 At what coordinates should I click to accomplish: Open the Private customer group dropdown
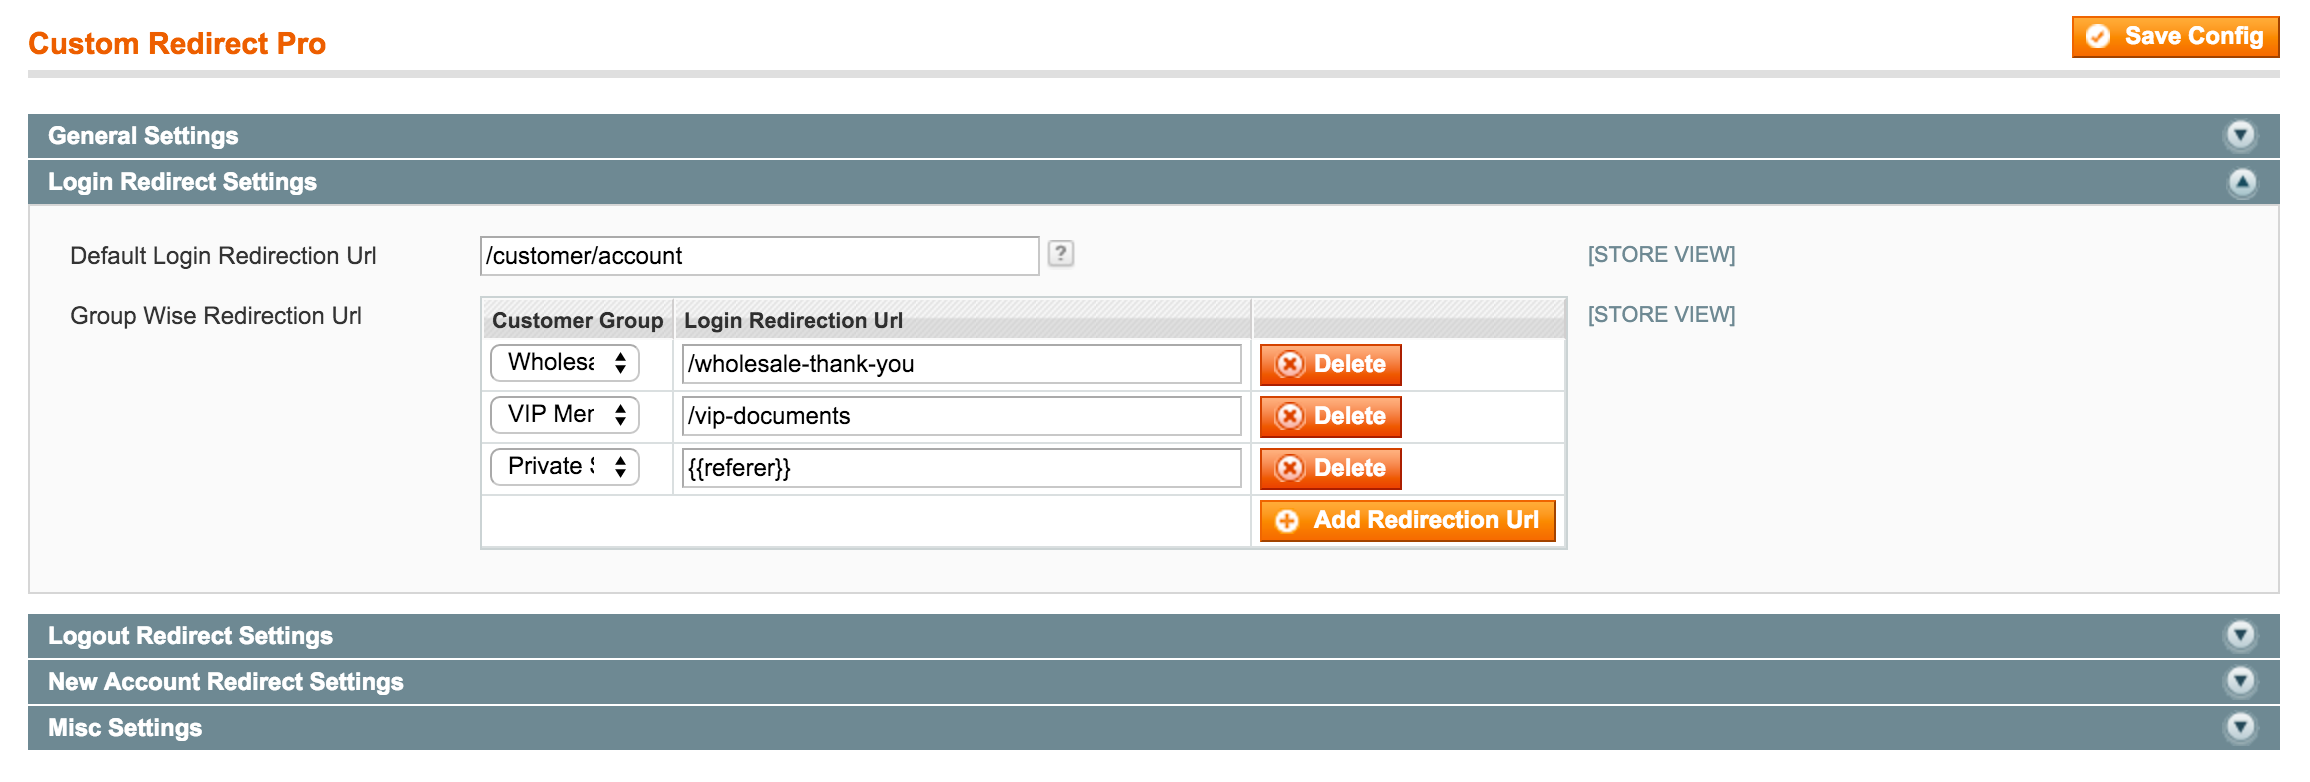tap(565, 467)
